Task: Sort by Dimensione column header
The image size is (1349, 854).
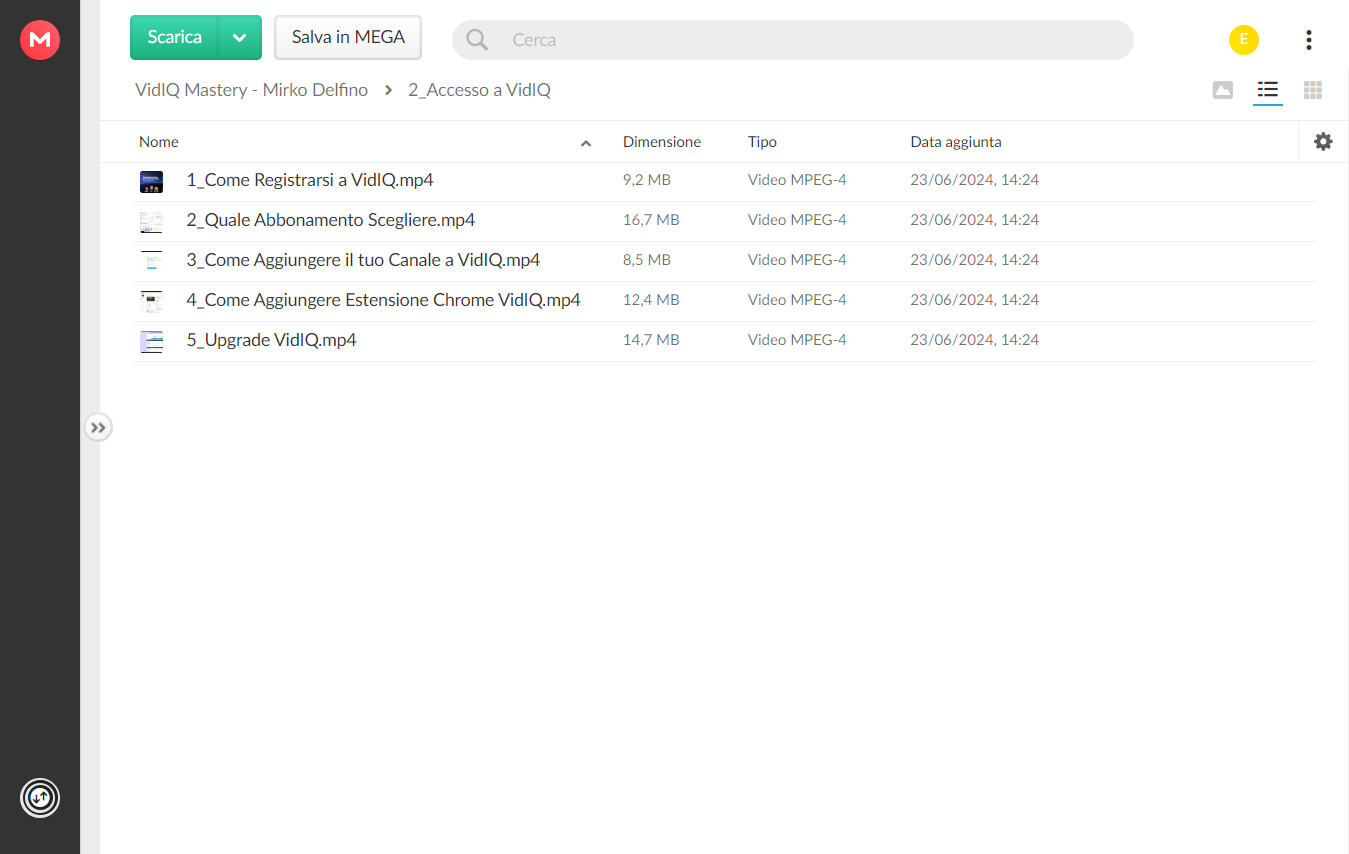Action: click(662, 142)
